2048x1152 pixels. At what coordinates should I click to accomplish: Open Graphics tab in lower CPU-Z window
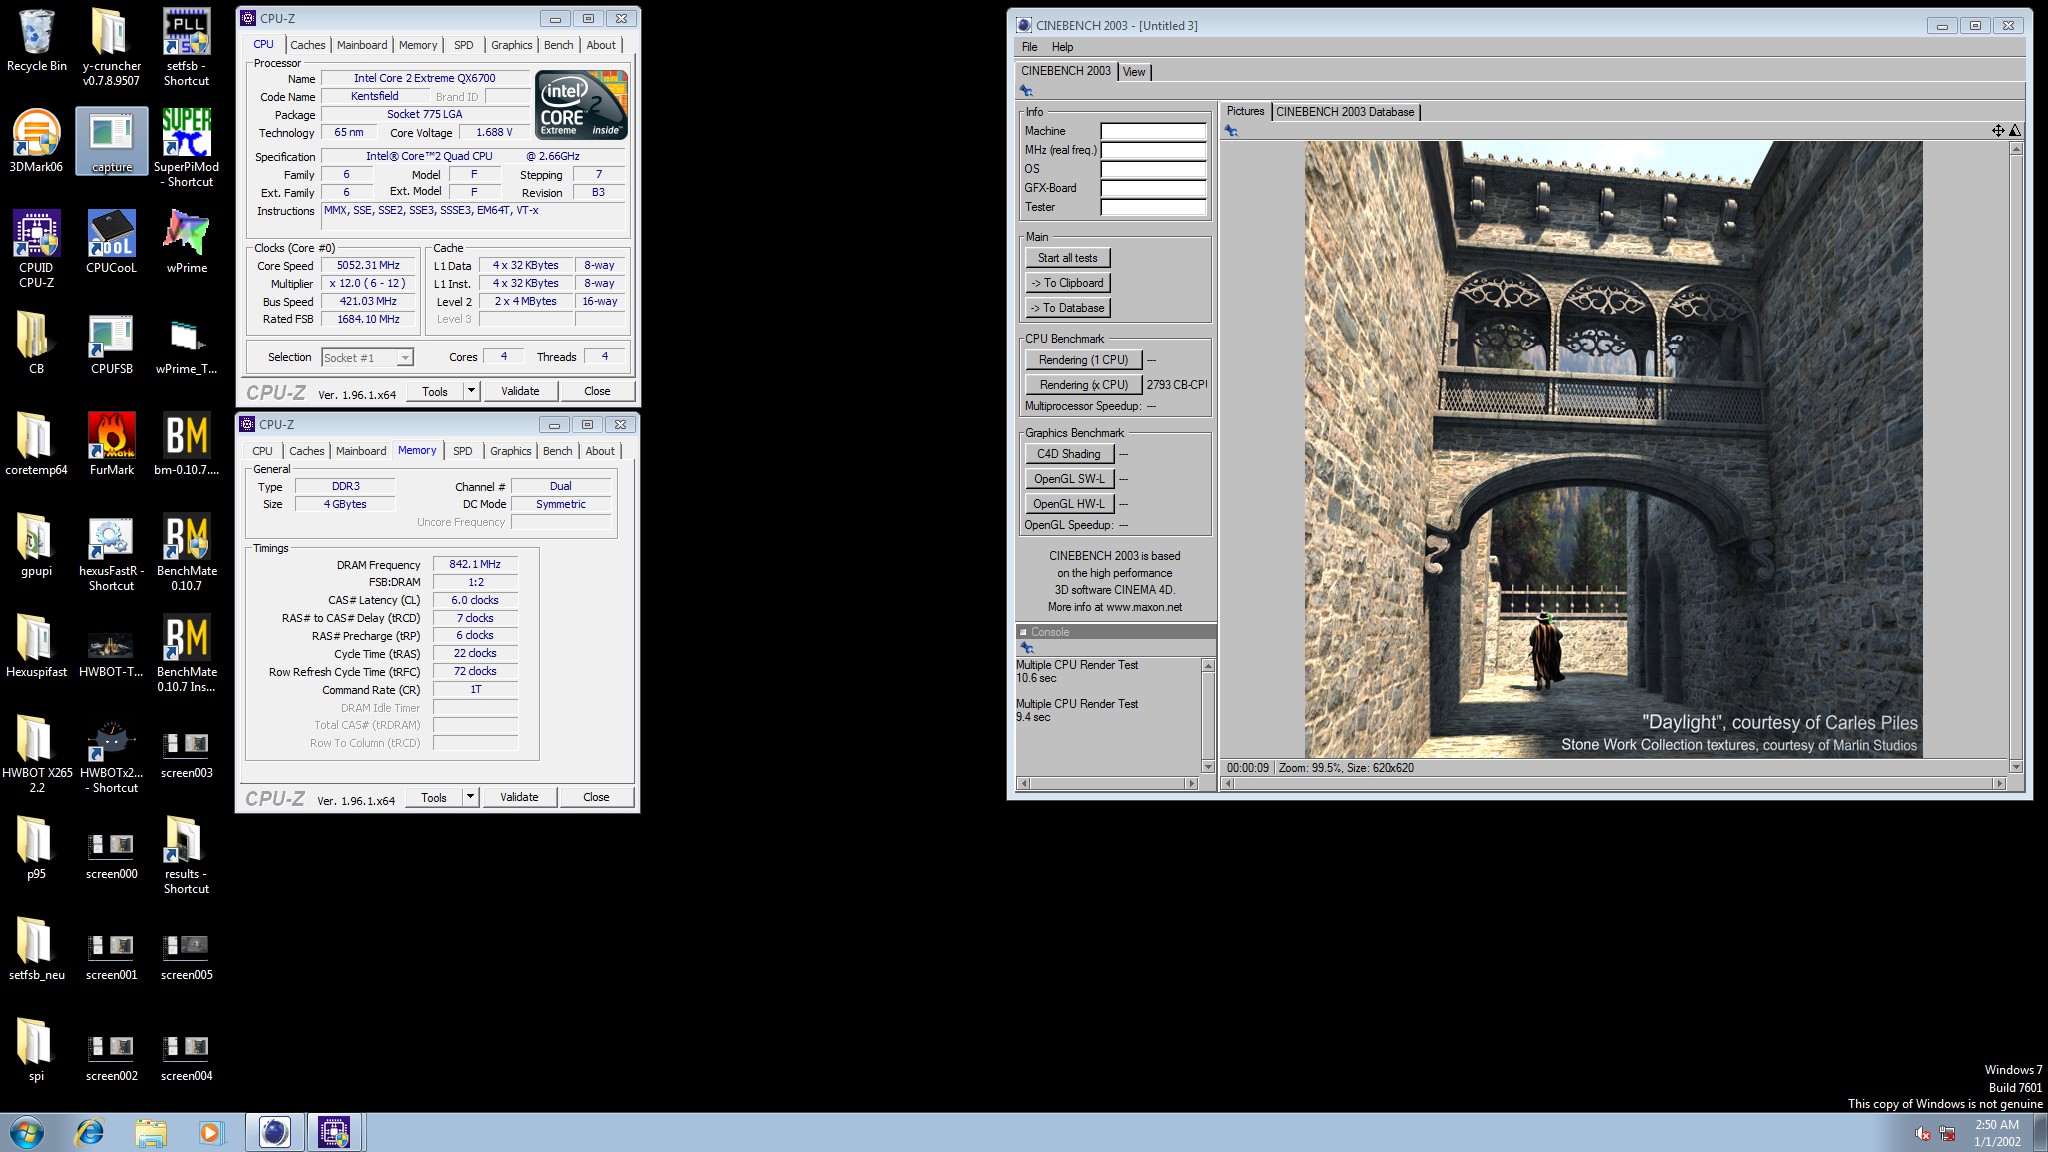click(511, 451)
